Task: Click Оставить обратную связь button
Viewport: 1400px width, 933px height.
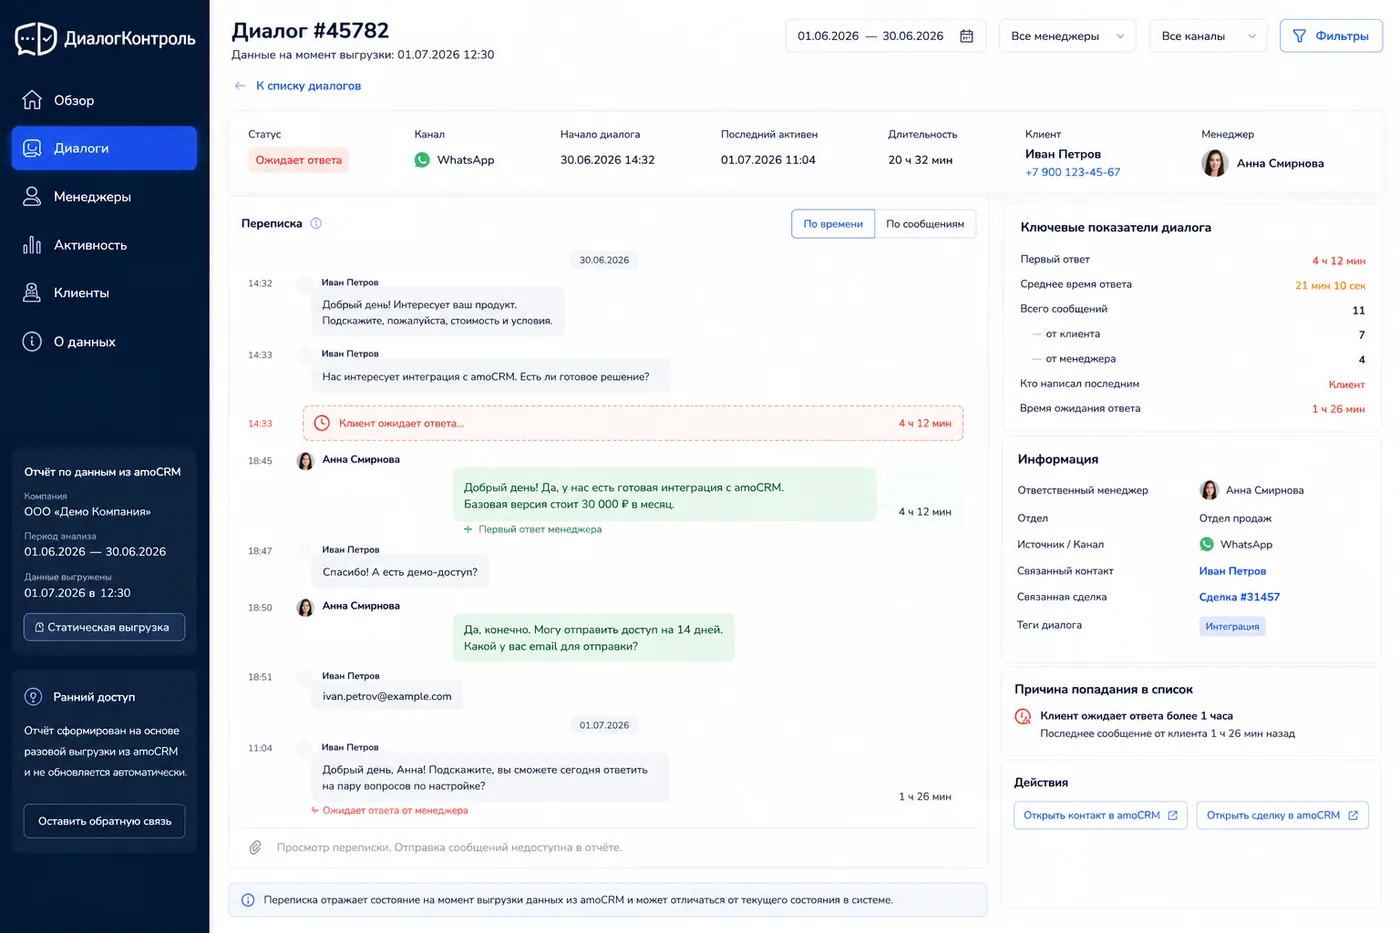Action: point(104,821)
